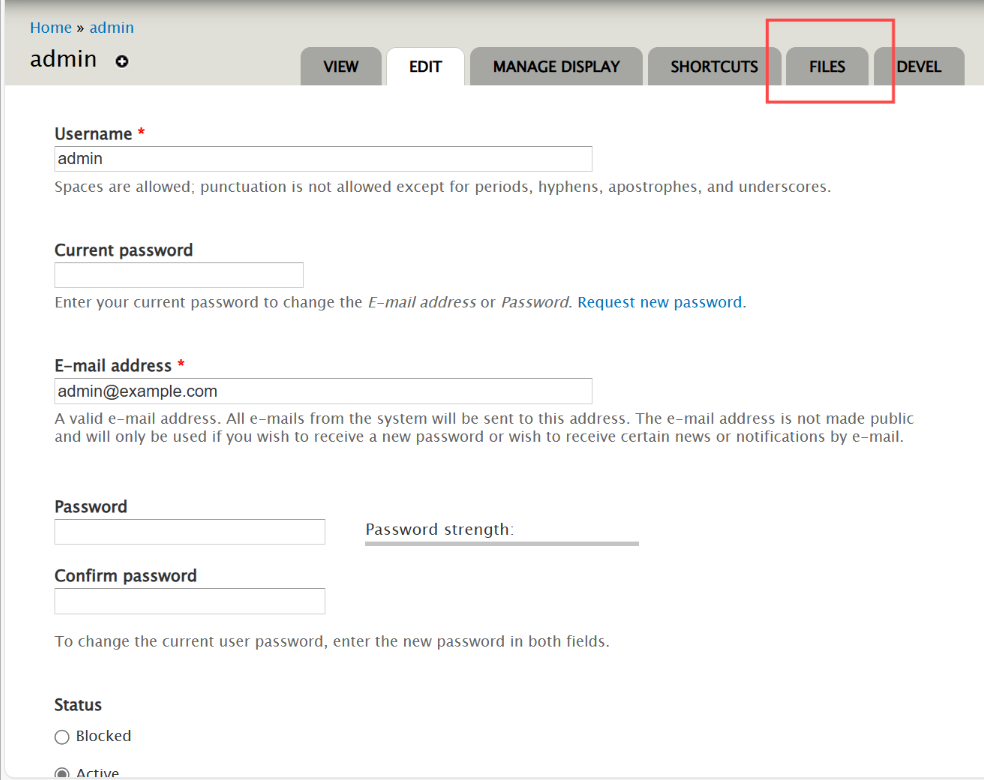Select the Active status radio button
Image resolution: width=984 pixels, height=780 pixels.
click(62, 773)
